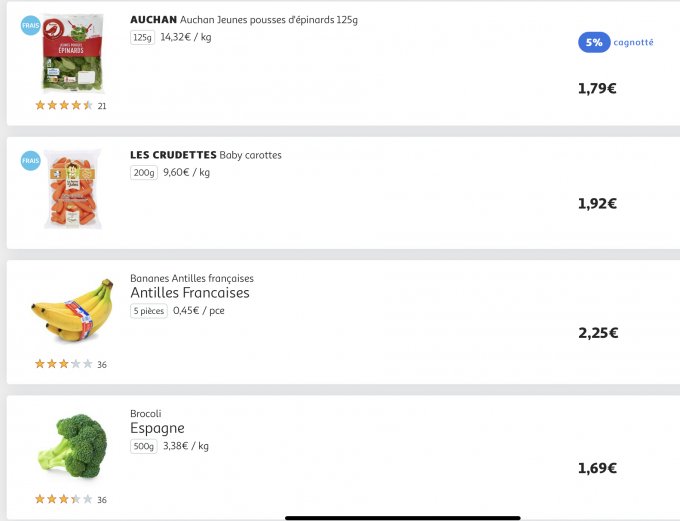Open Les Crudettes Baby carottes title
This screenshot has width=680, height=521.
pos(206,155)
